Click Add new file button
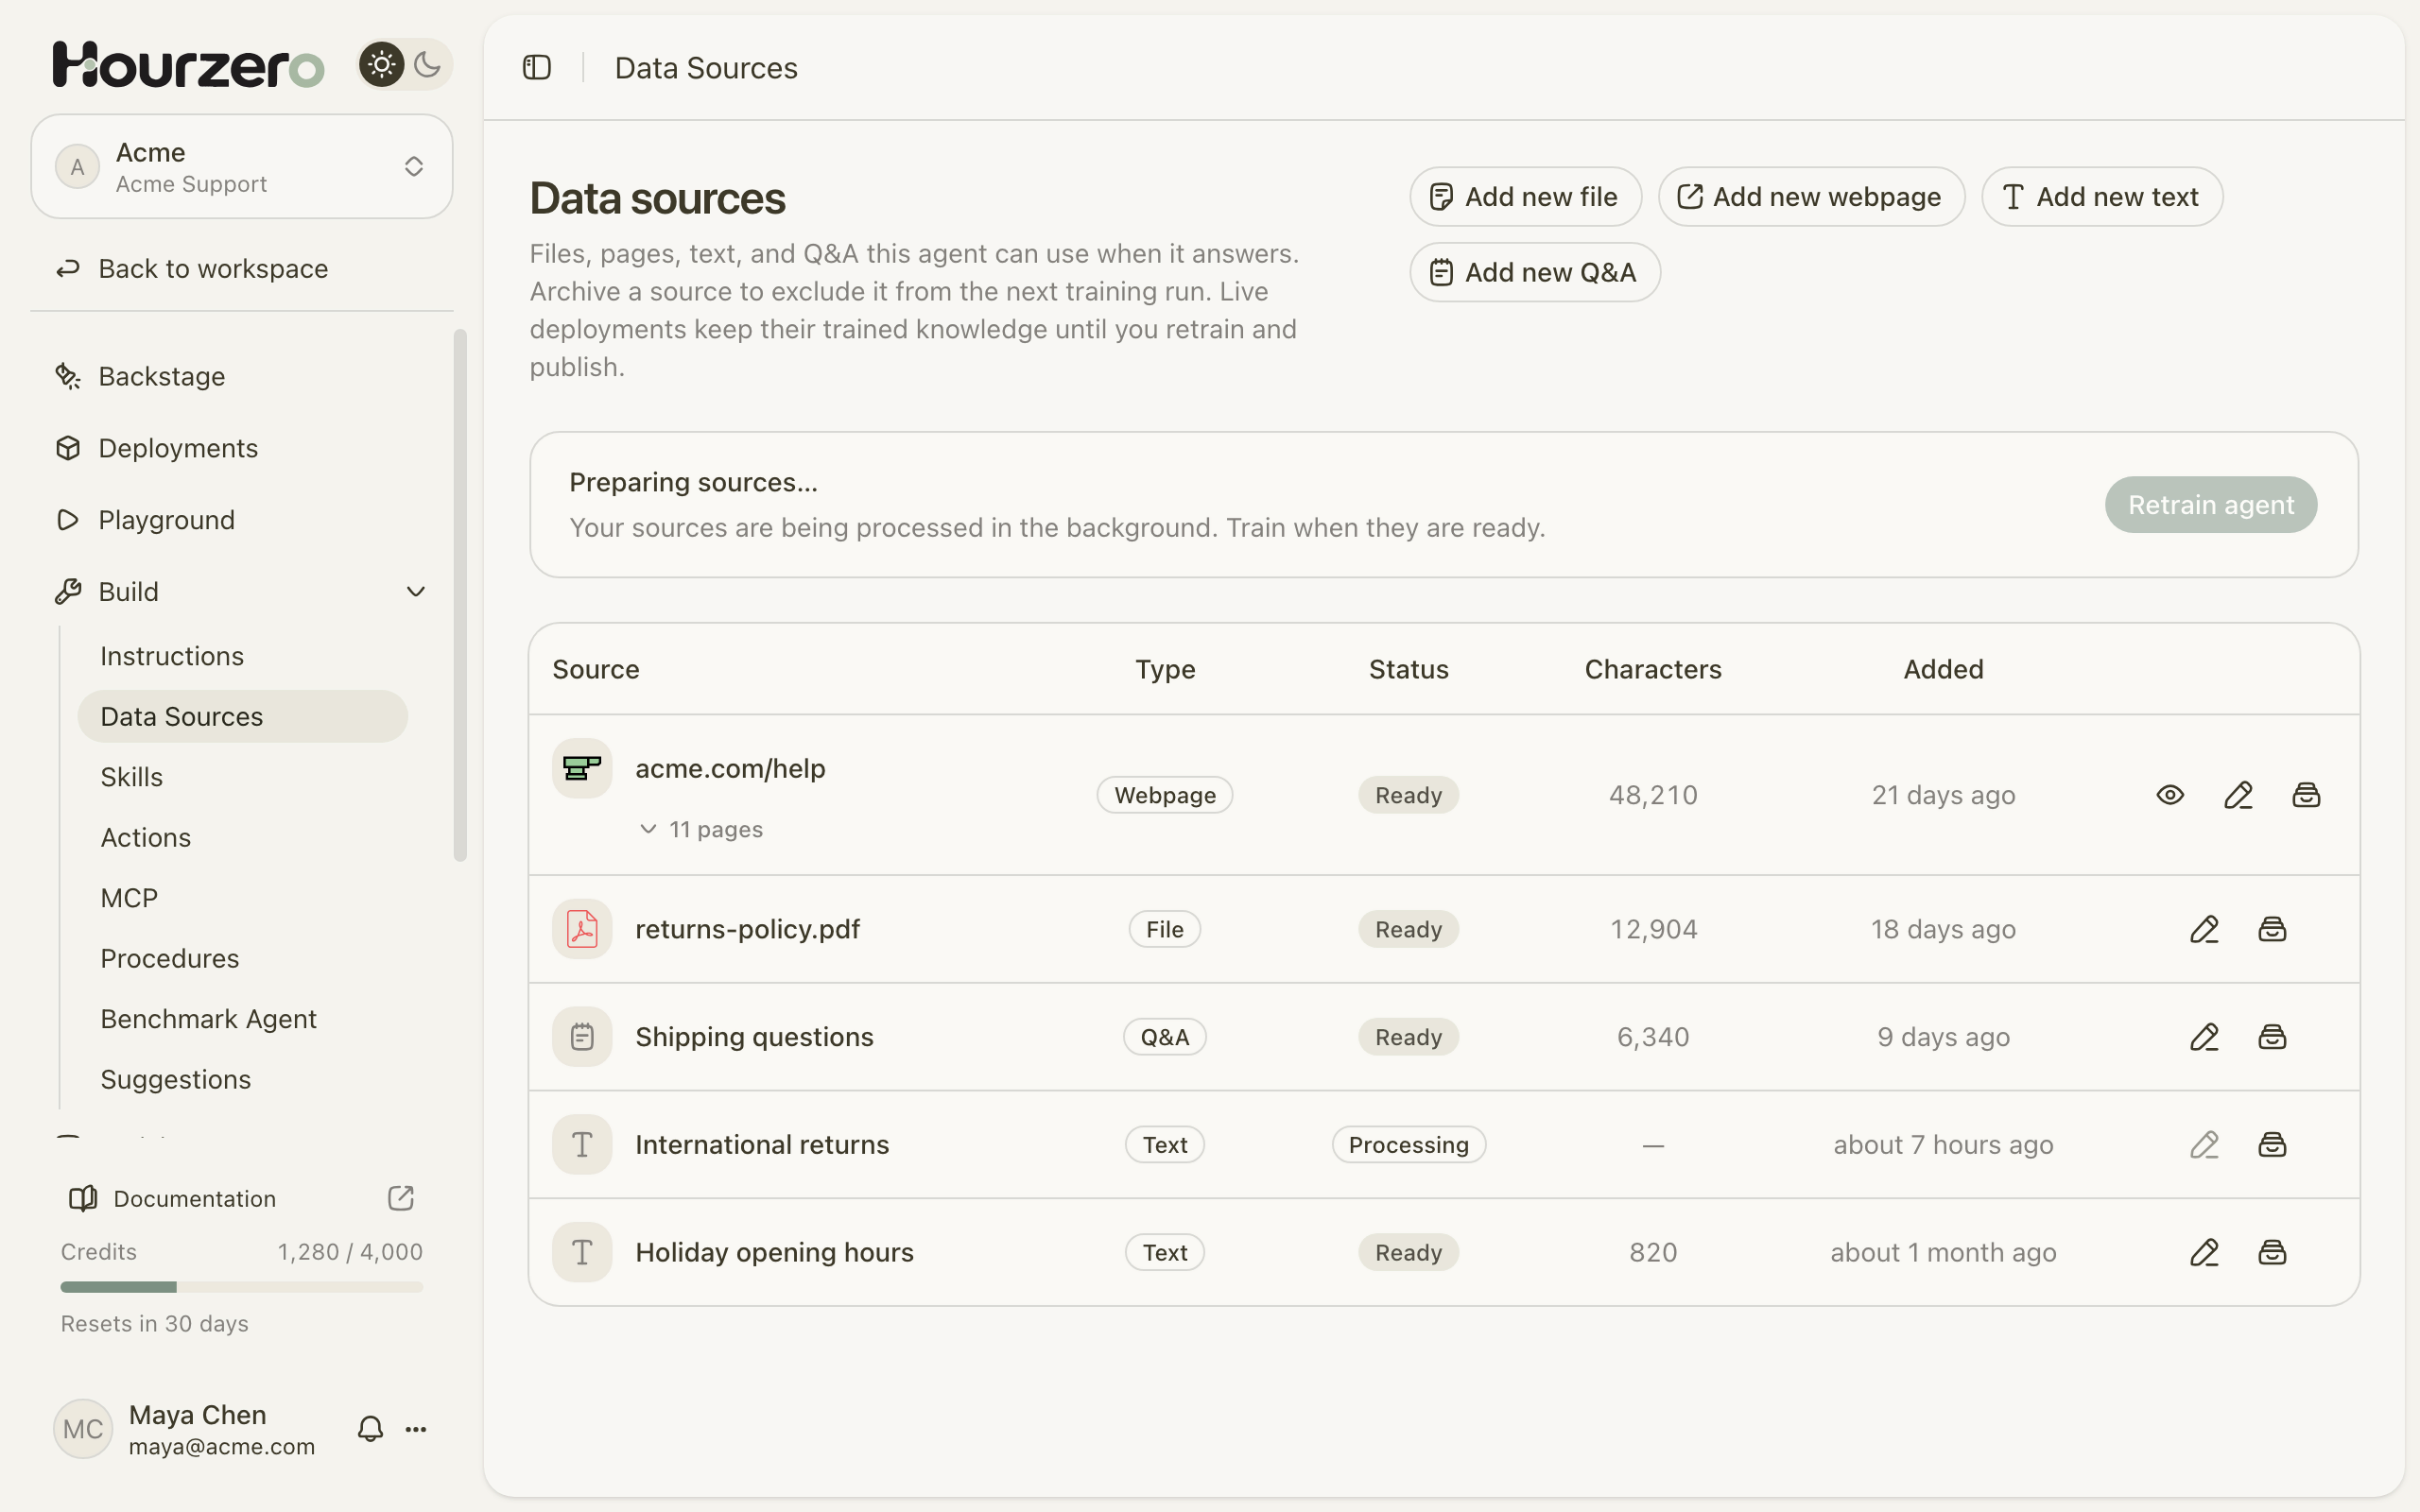The width and height of the screenshot is (2420, 1512). (x=1525, y=197)
